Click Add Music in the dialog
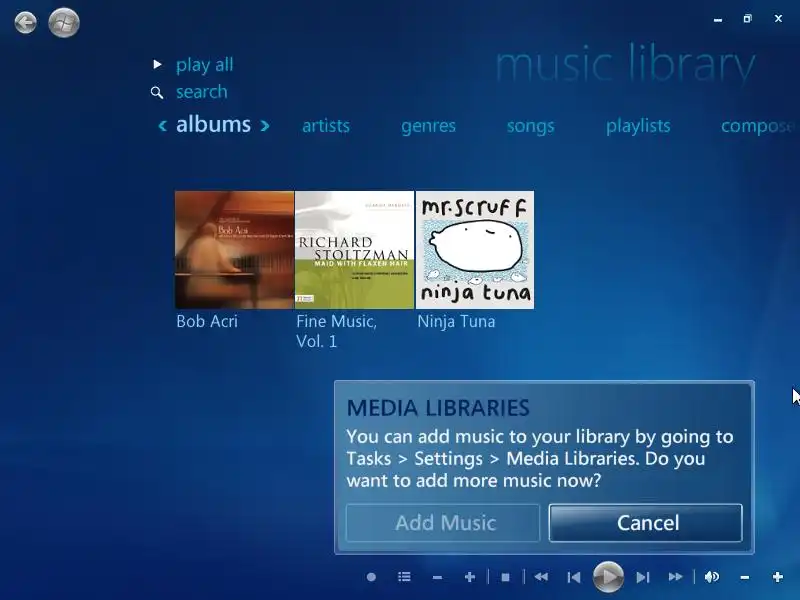 click(443, 523)
